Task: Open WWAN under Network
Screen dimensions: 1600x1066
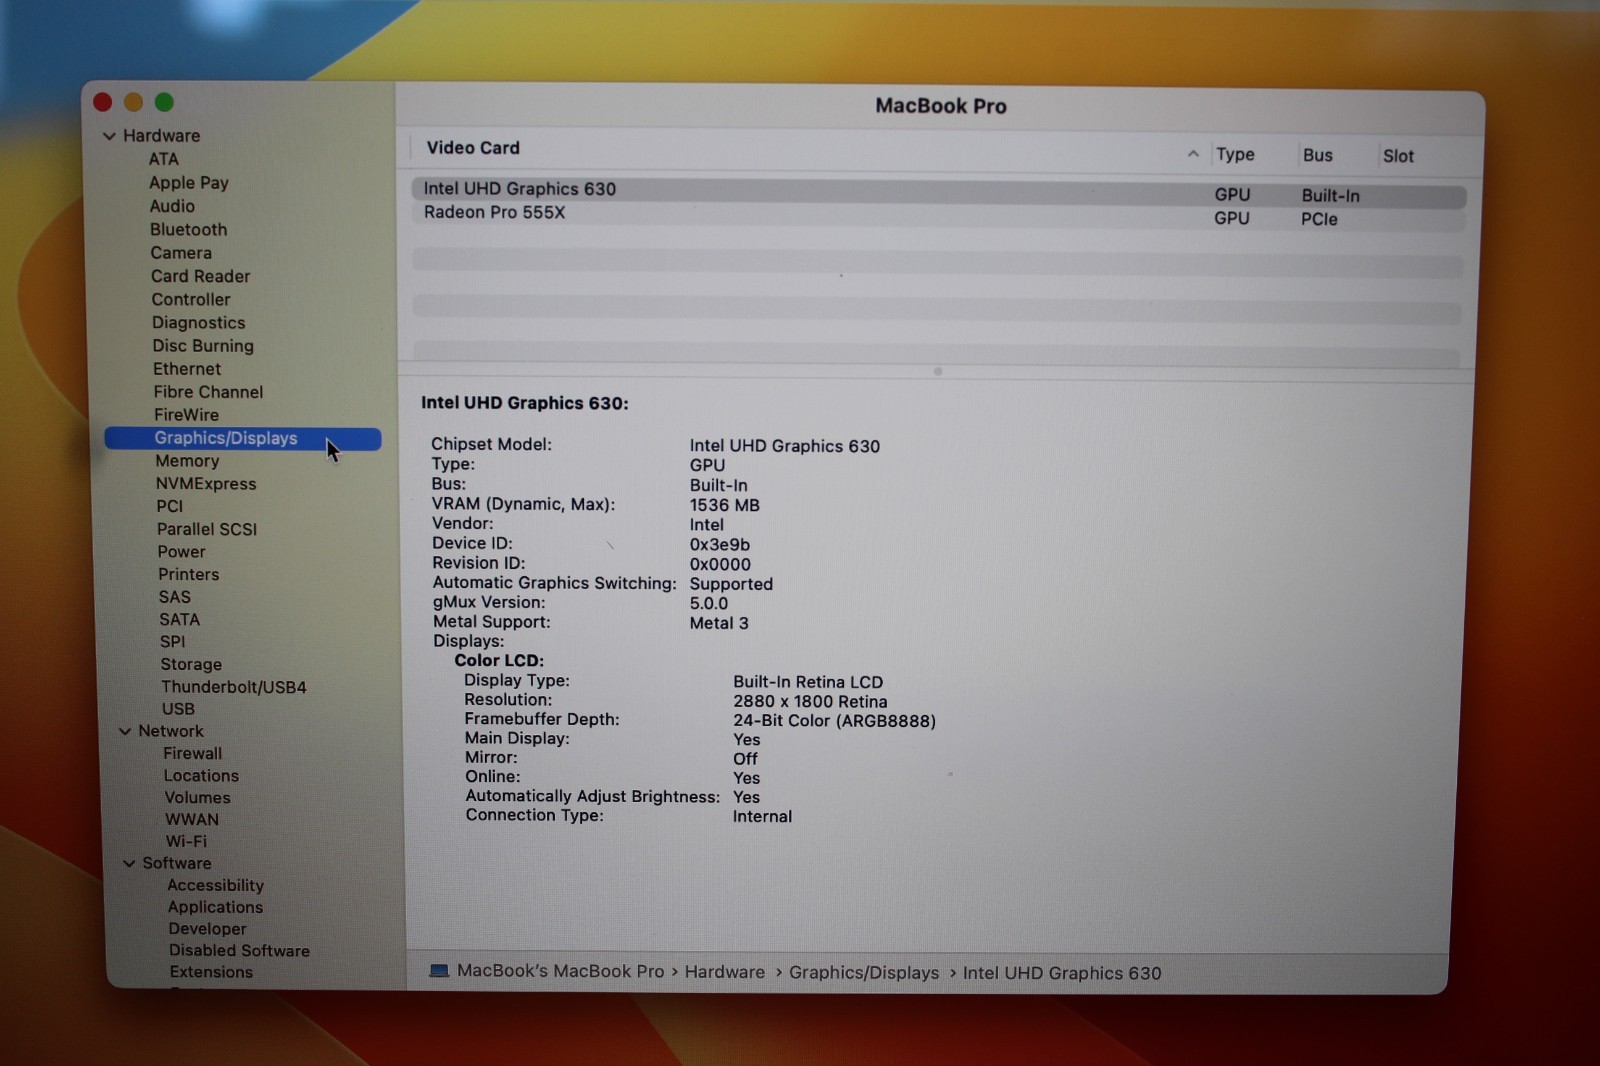Action: [x=192, y=819]
